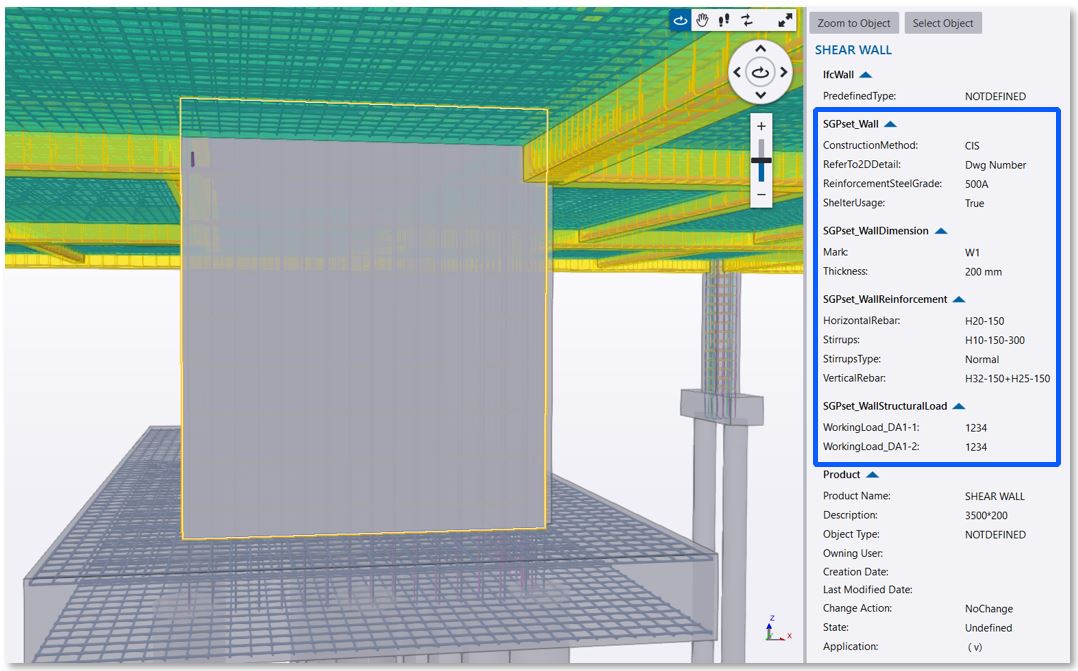
Task: Activate the pan hand tool
Action: tap(703, 20)
